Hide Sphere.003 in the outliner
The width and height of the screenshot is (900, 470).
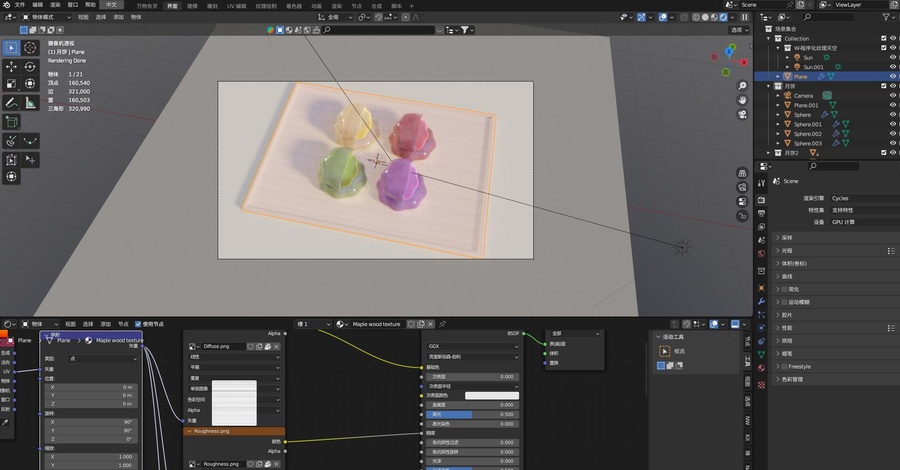point(893,143)
